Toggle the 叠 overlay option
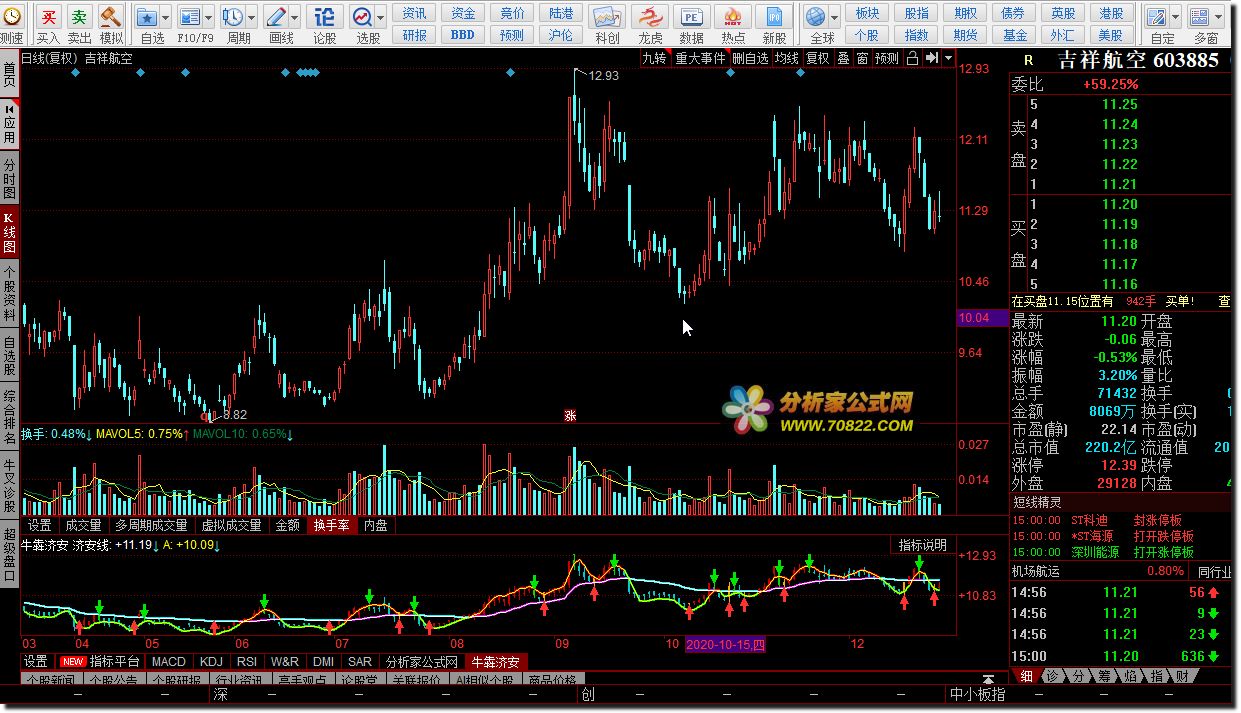This screenshot has height=713, width=1241. click(843, 58)
